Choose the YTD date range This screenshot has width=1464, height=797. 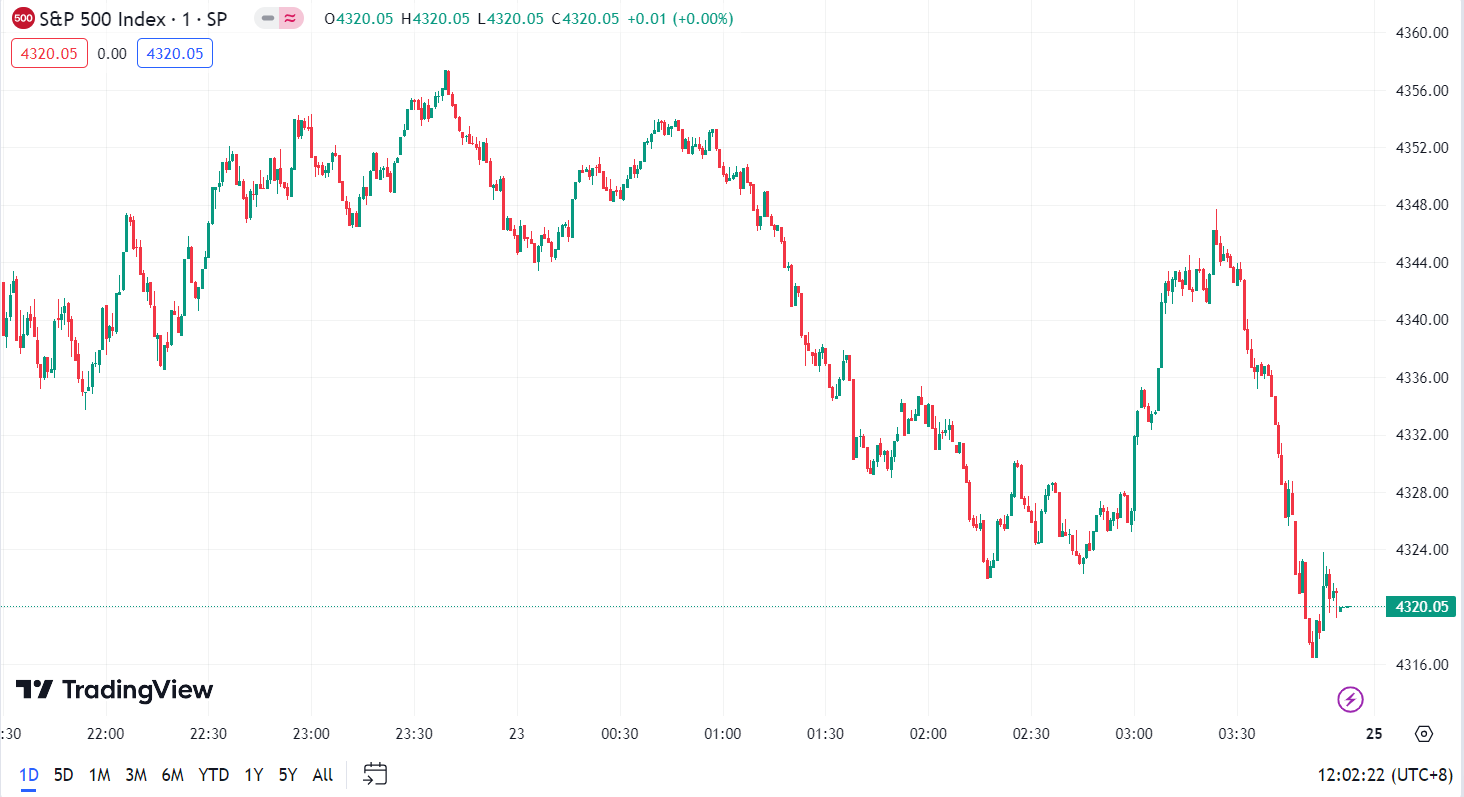tap(213, 774)
